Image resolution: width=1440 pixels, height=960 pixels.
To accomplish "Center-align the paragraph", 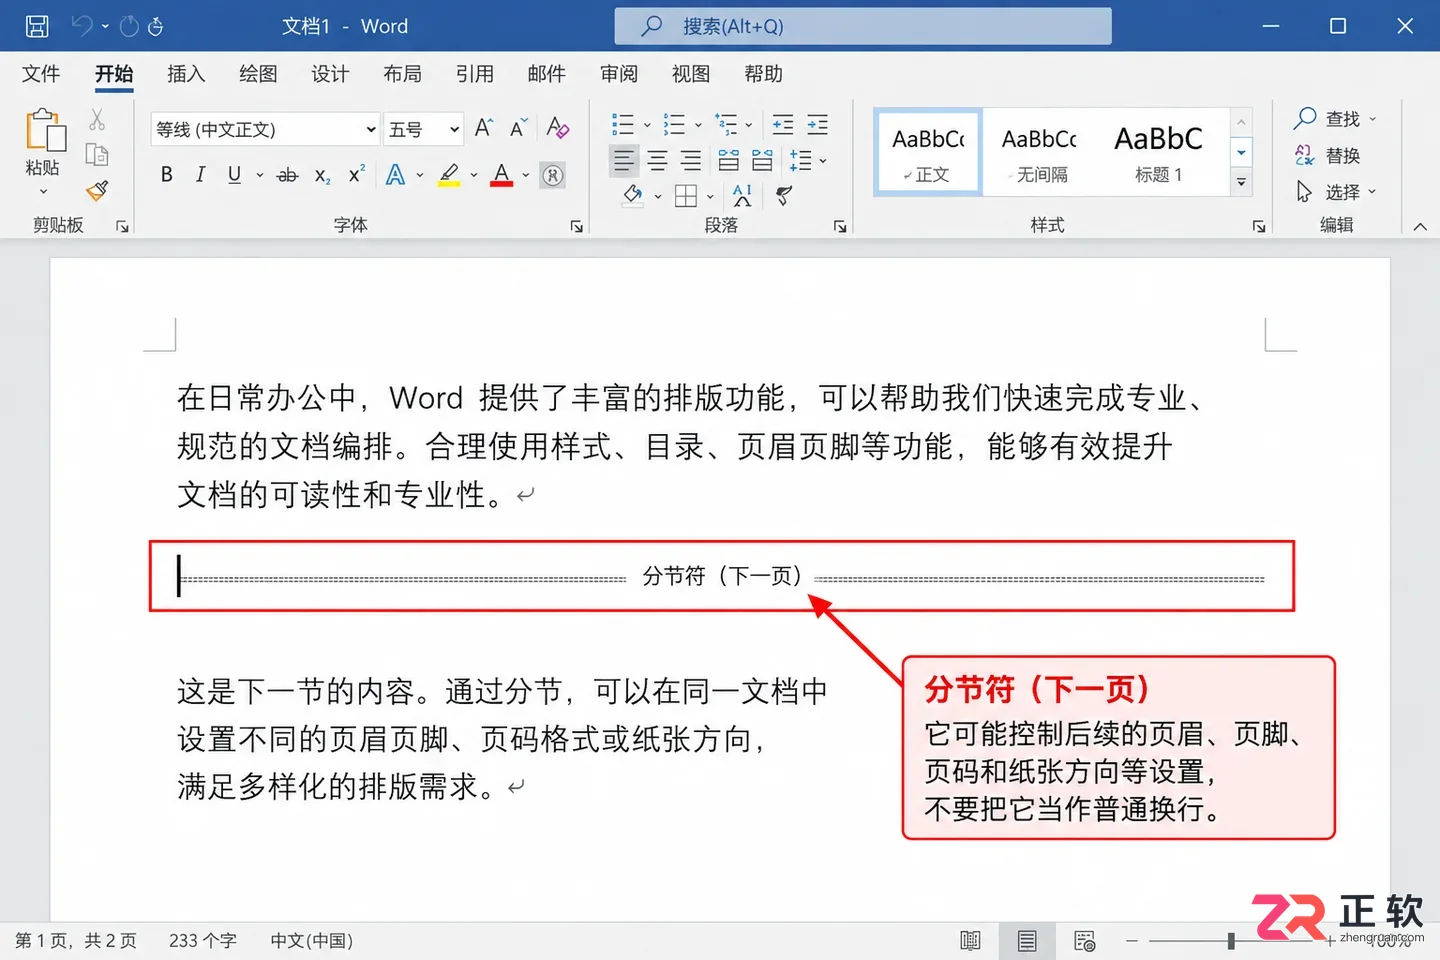I will point(657,160).
